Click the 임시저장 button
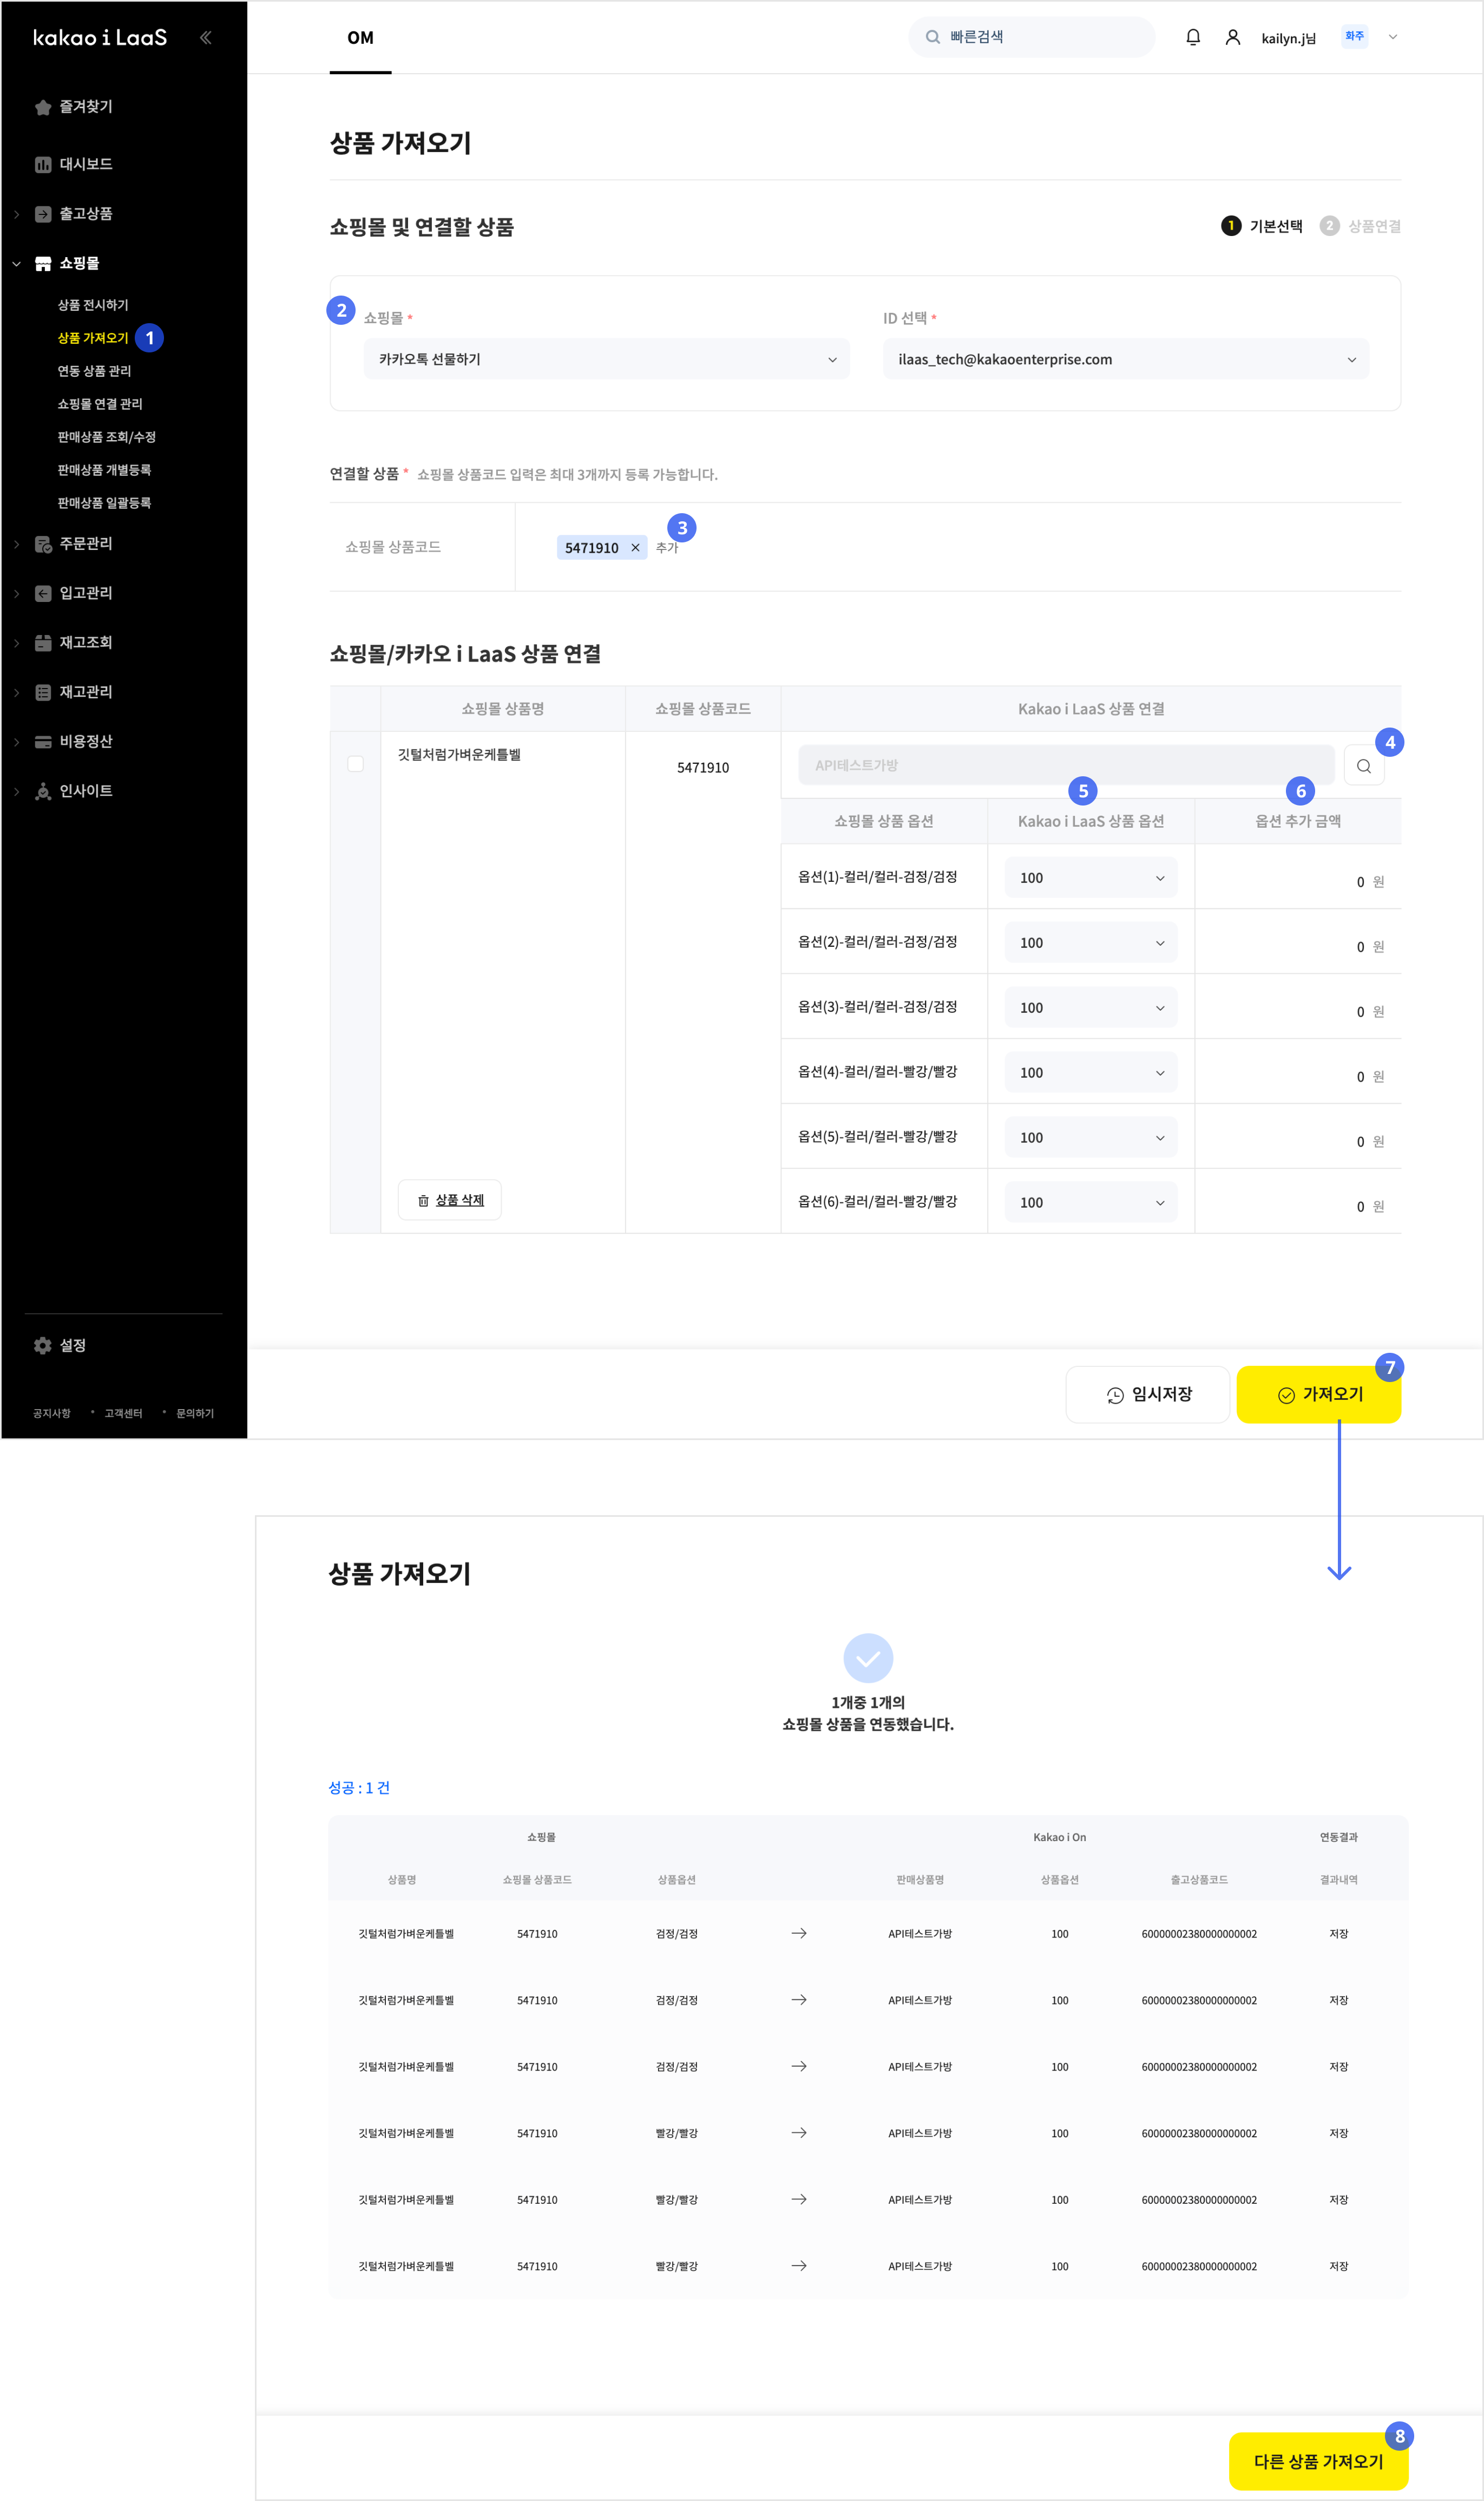This screenshot has width=1484, height=2501. pyautogui.click(x=1148, y=1394)
